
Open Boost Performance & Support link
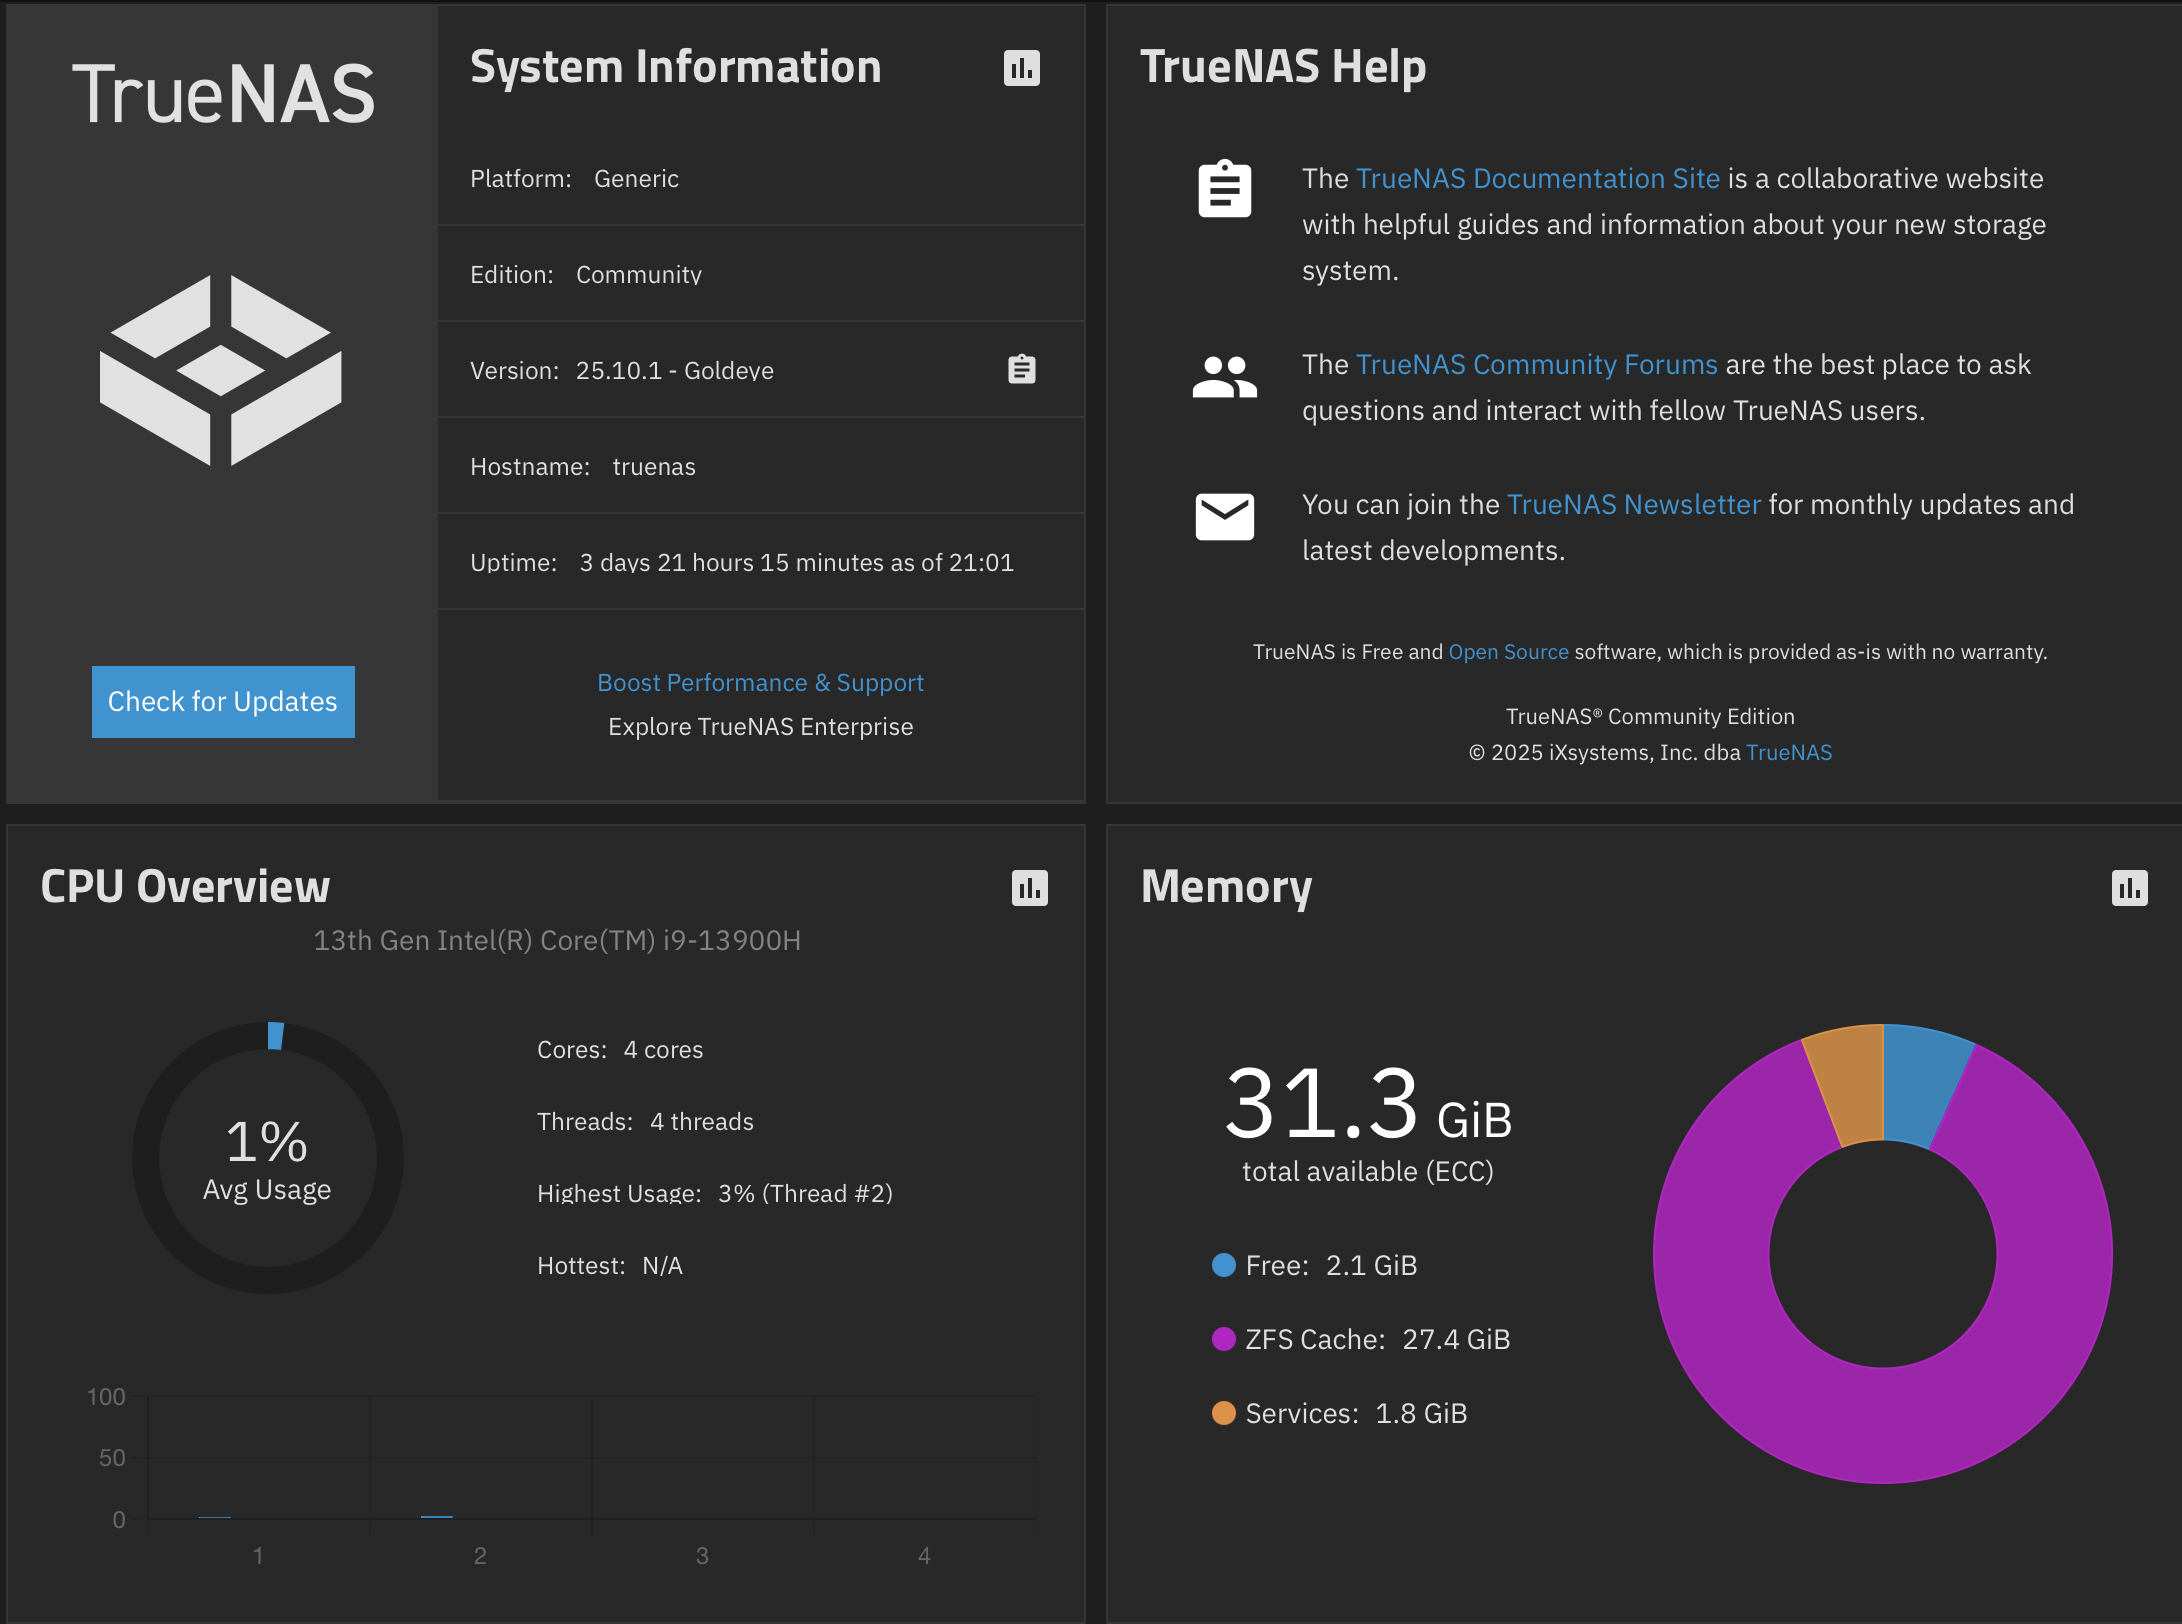click(760, 683)
